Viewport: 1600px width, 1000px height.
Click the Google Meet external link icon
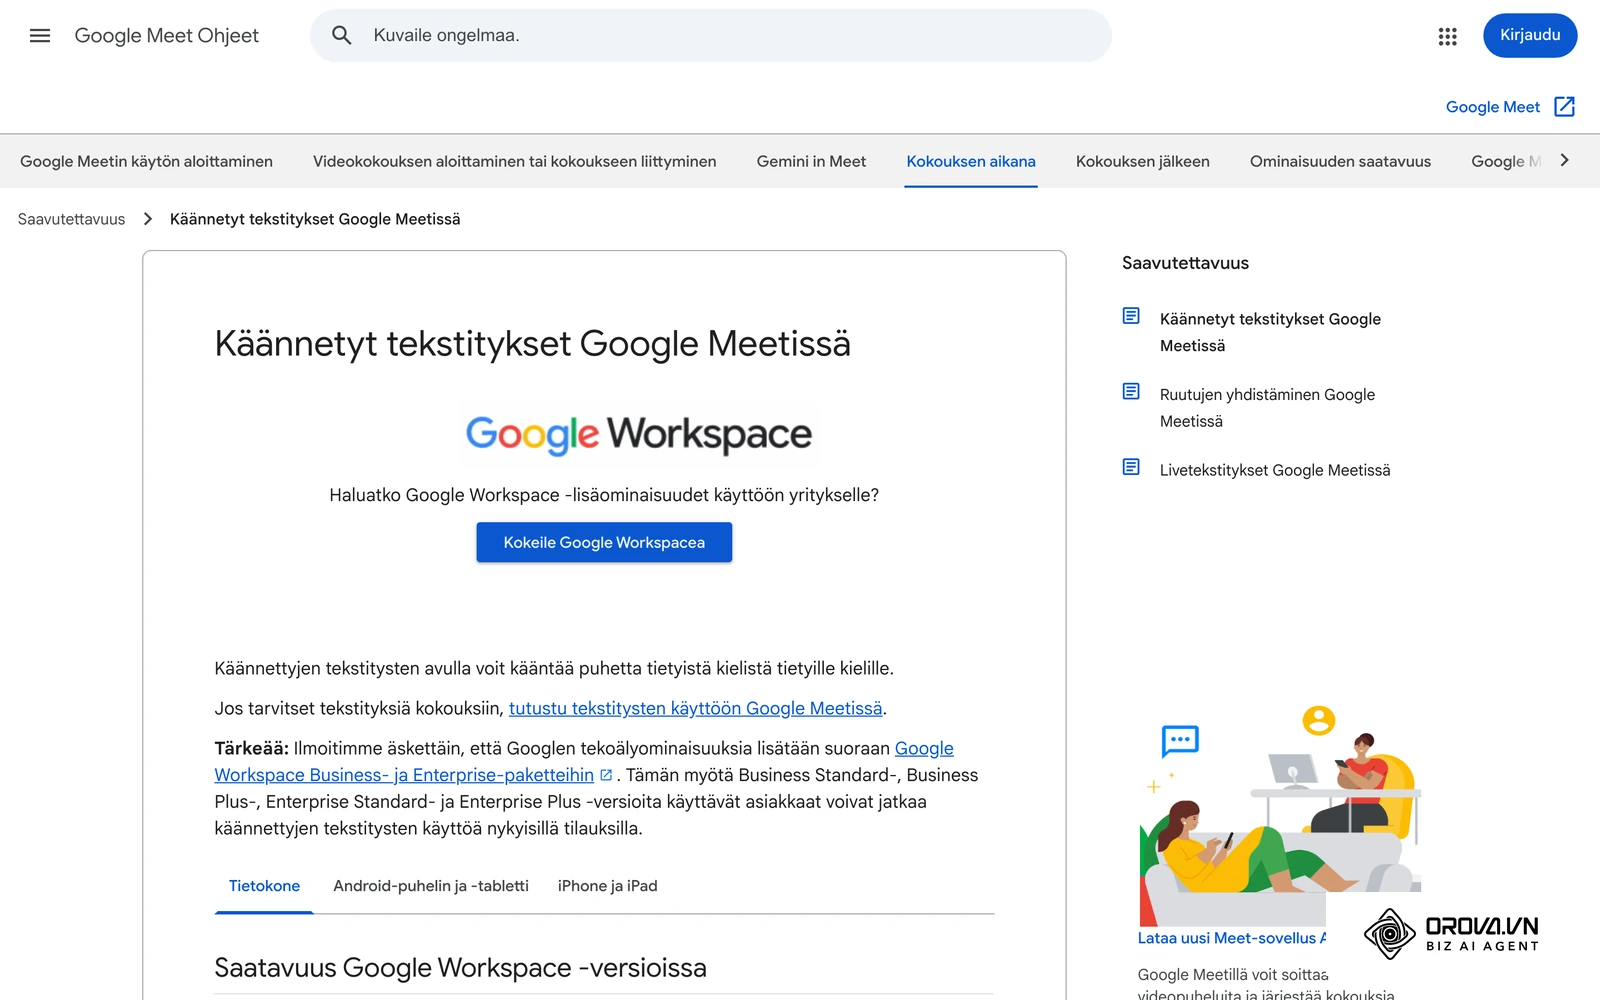tap(1565, 107)
